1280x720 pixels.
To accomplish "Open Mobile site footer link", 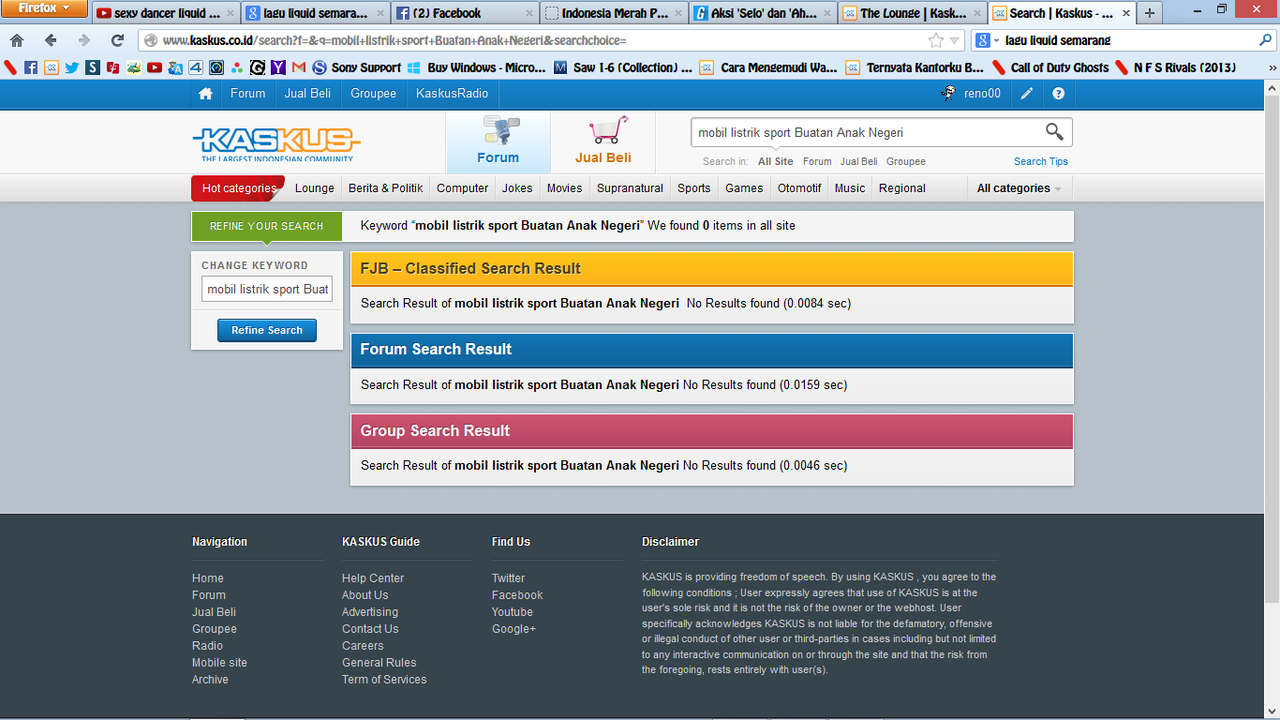I will click(219, 662).
